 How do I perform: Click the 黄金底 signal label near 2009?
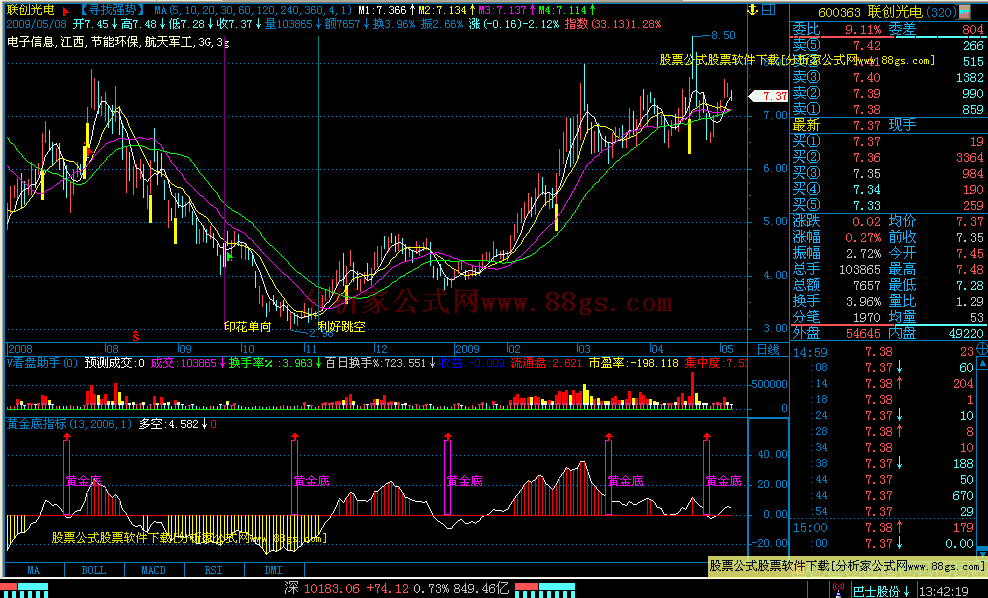tap(464, 481)
